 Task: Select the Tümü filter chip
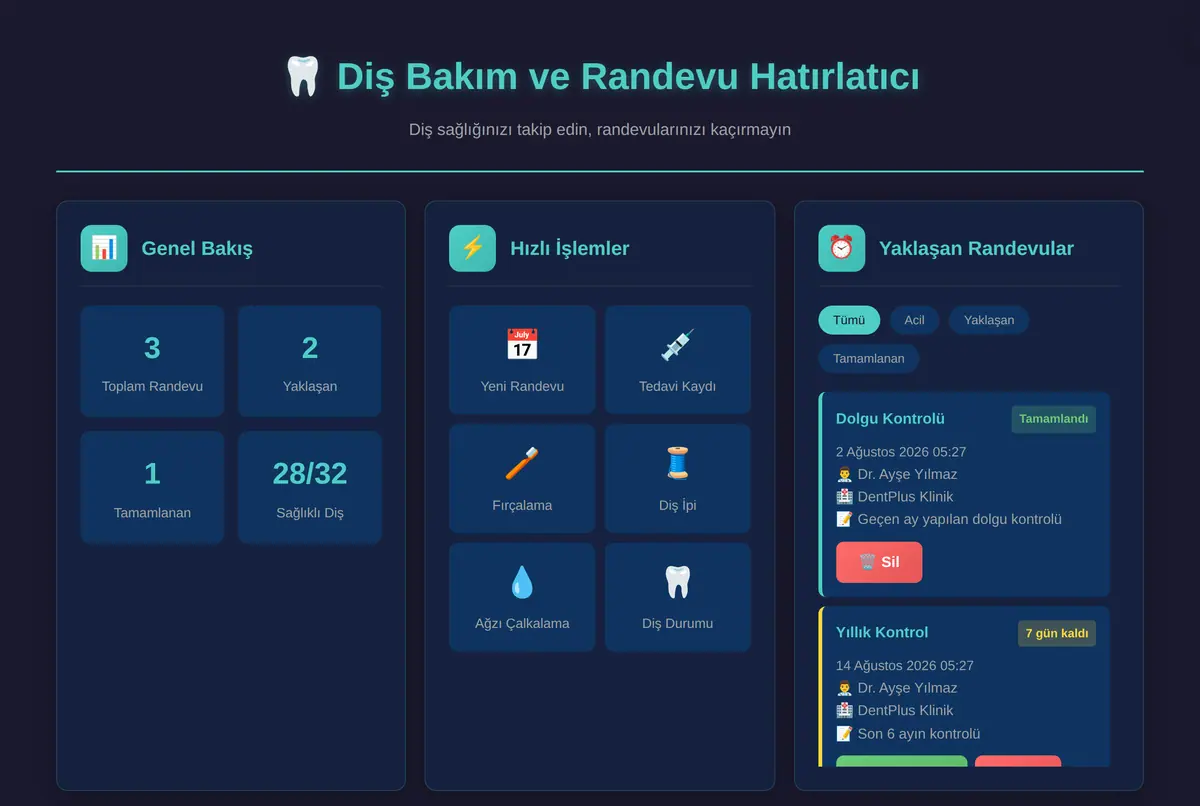pyautogui.click(x=849, y=320)
